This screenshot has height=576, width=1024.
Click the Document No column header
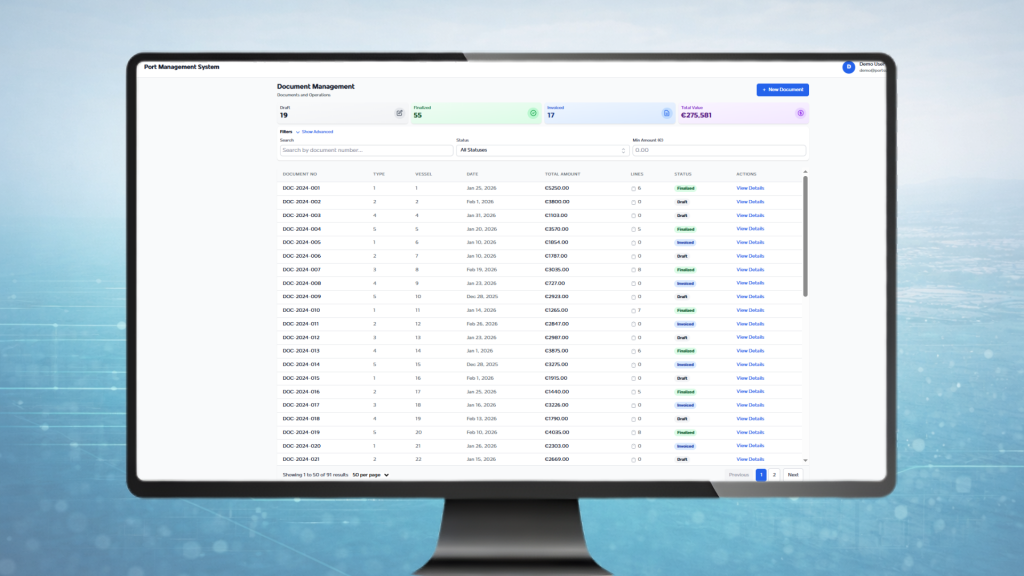(300, 174)
